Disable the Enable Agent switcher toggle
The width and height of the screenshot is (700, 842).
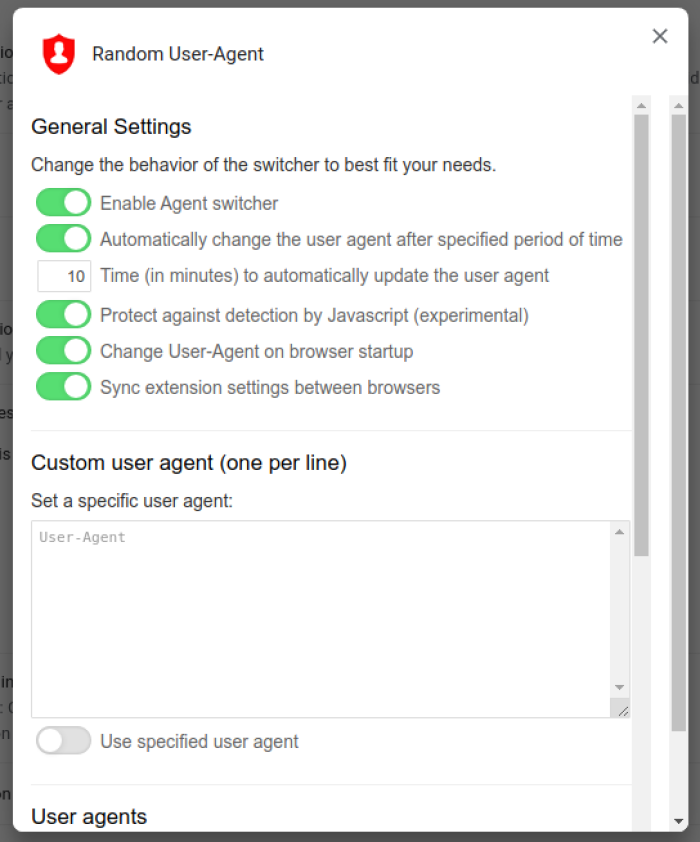click(63, 201)
